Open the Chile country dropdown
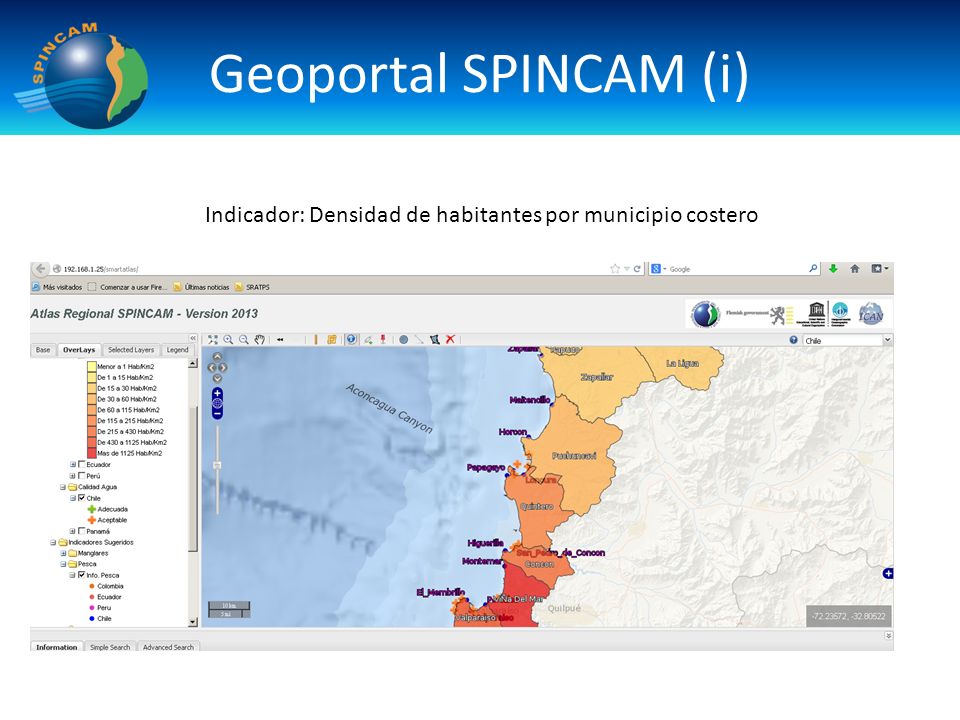The image size is (960, 720). 887,340
